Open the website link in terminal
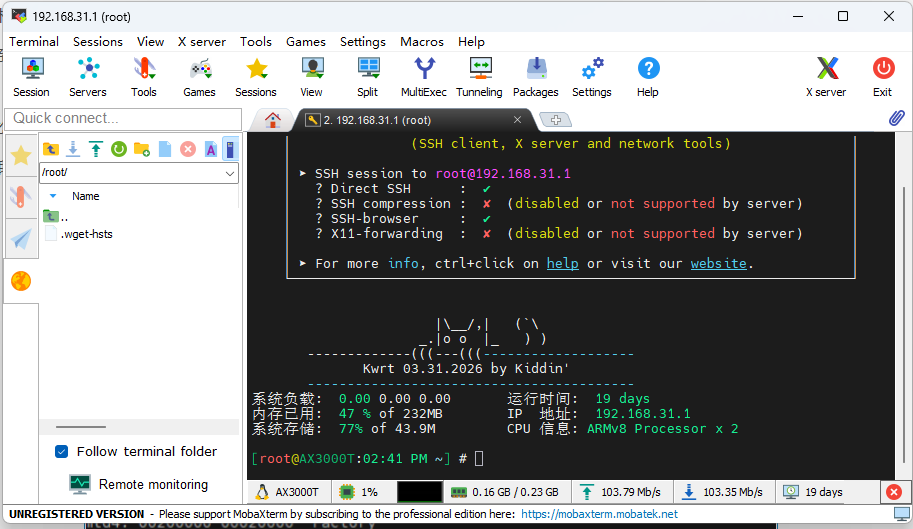This screenshot has height=529, width=913. pyautogui.click(x=719, y=264)
